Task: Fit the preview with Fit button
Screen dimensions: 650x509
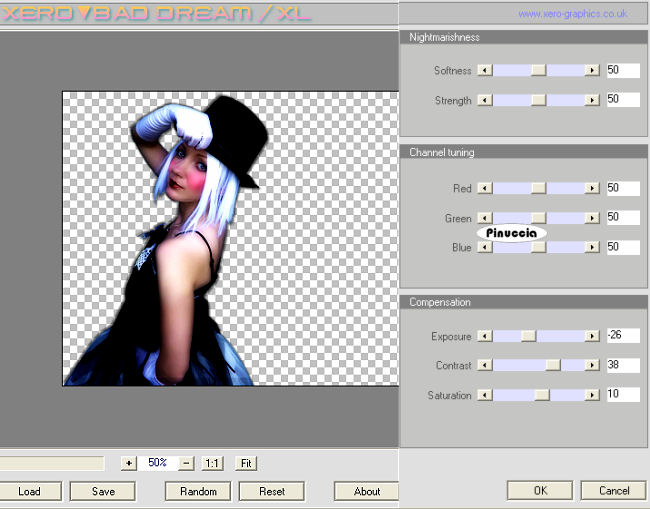Action: (x=246, y=463)
